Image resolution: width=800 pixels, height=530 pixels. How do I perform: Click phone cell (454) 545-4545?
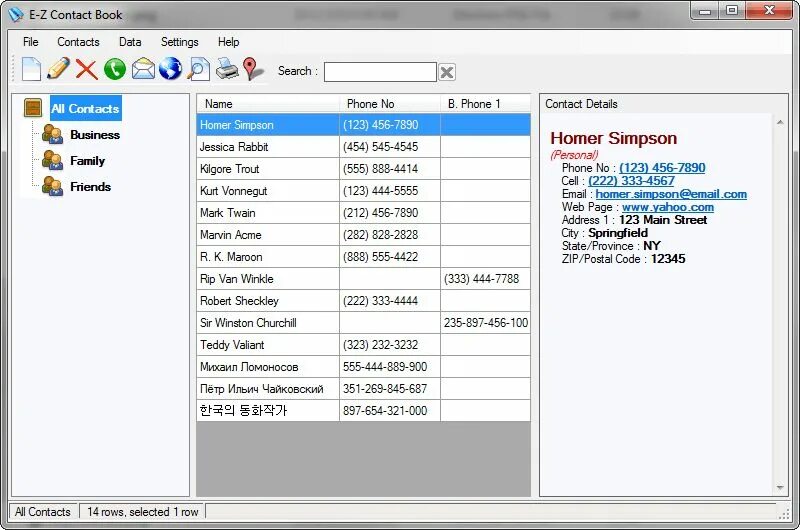tap(390, 147)
